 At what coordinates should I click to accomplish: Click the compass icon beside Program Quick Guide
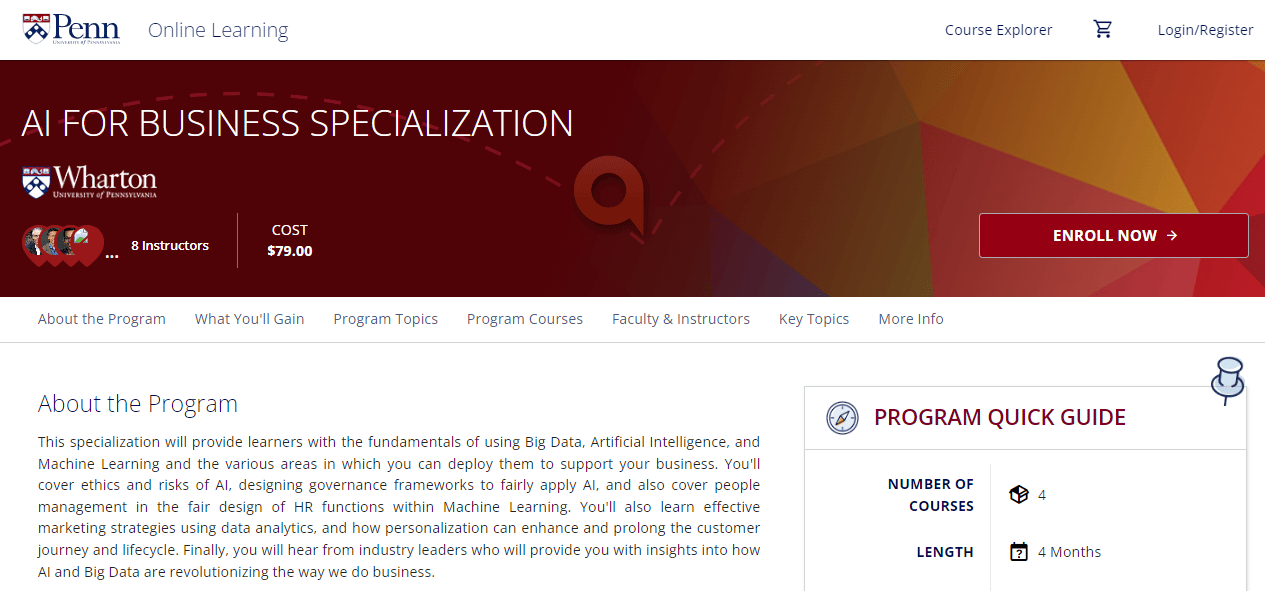click(x=842, y=418)
